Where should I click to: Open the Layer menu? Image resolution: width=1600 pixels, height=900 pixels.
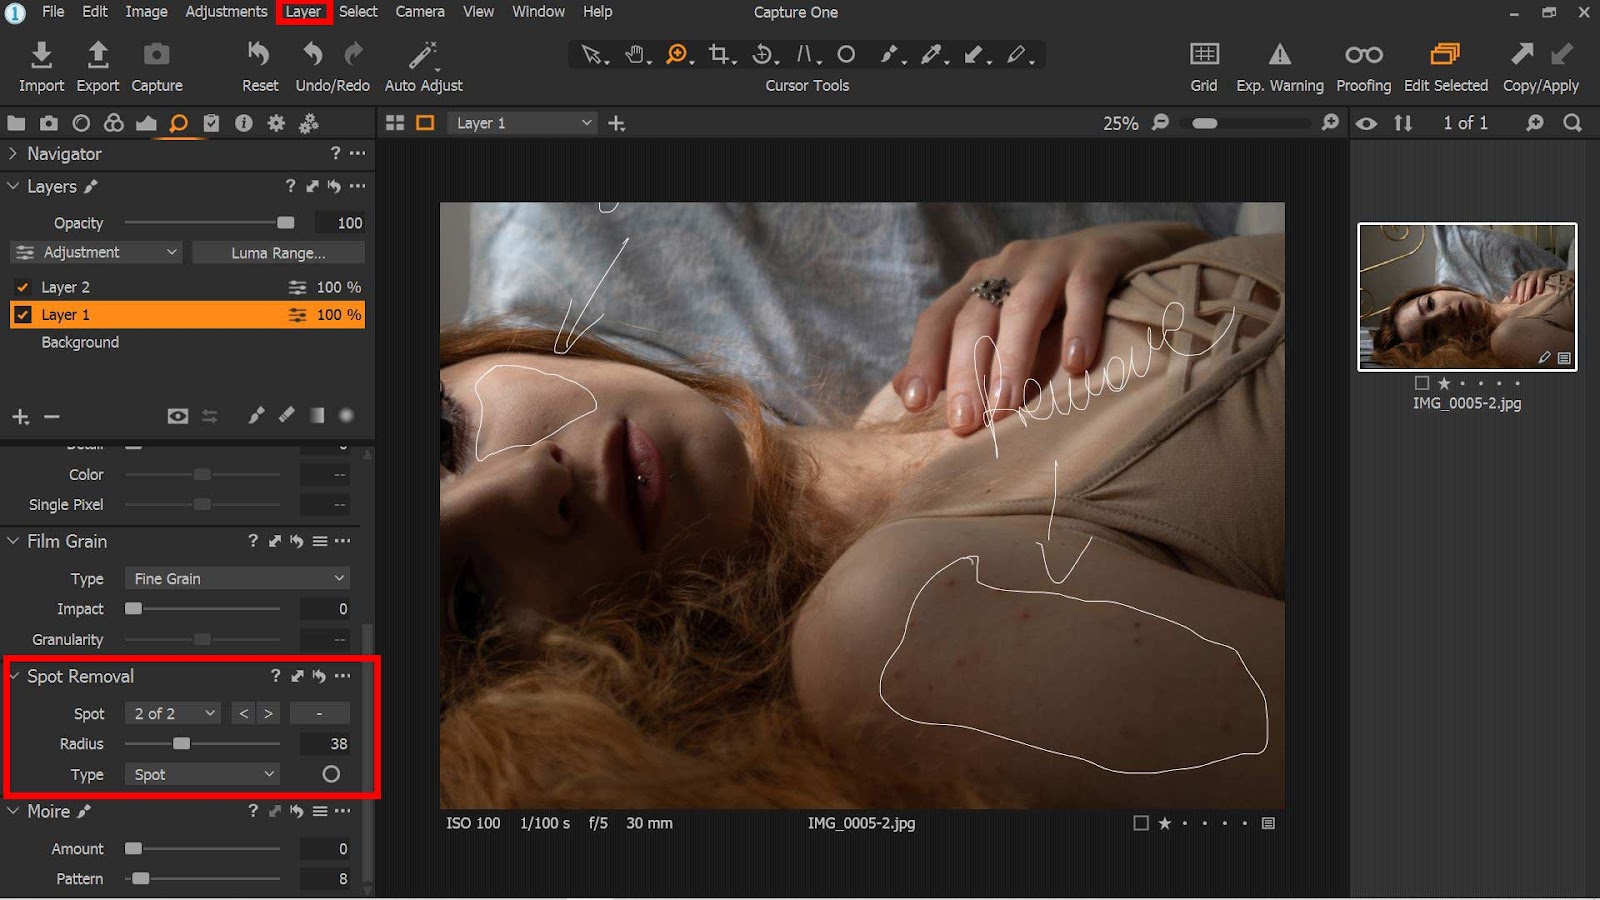coord(303,12)
